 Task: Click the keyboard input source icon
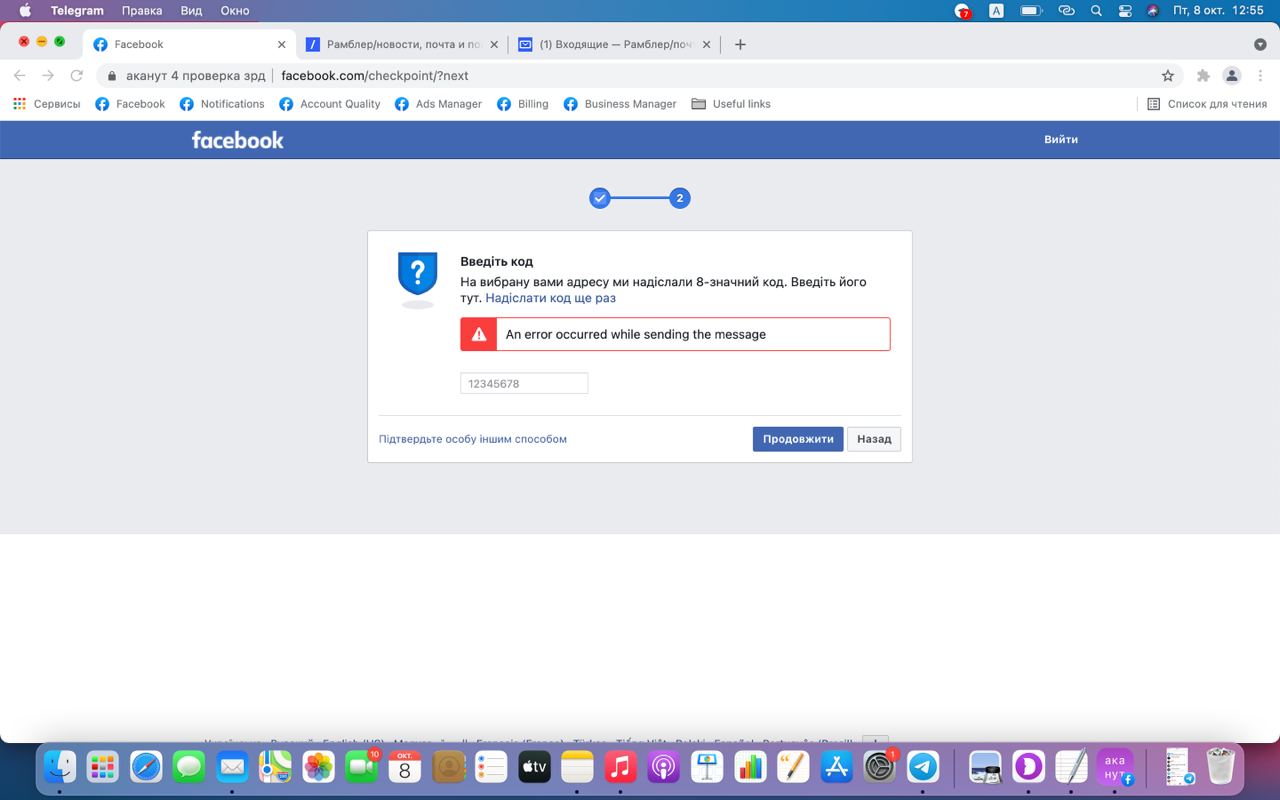[996, 11]
